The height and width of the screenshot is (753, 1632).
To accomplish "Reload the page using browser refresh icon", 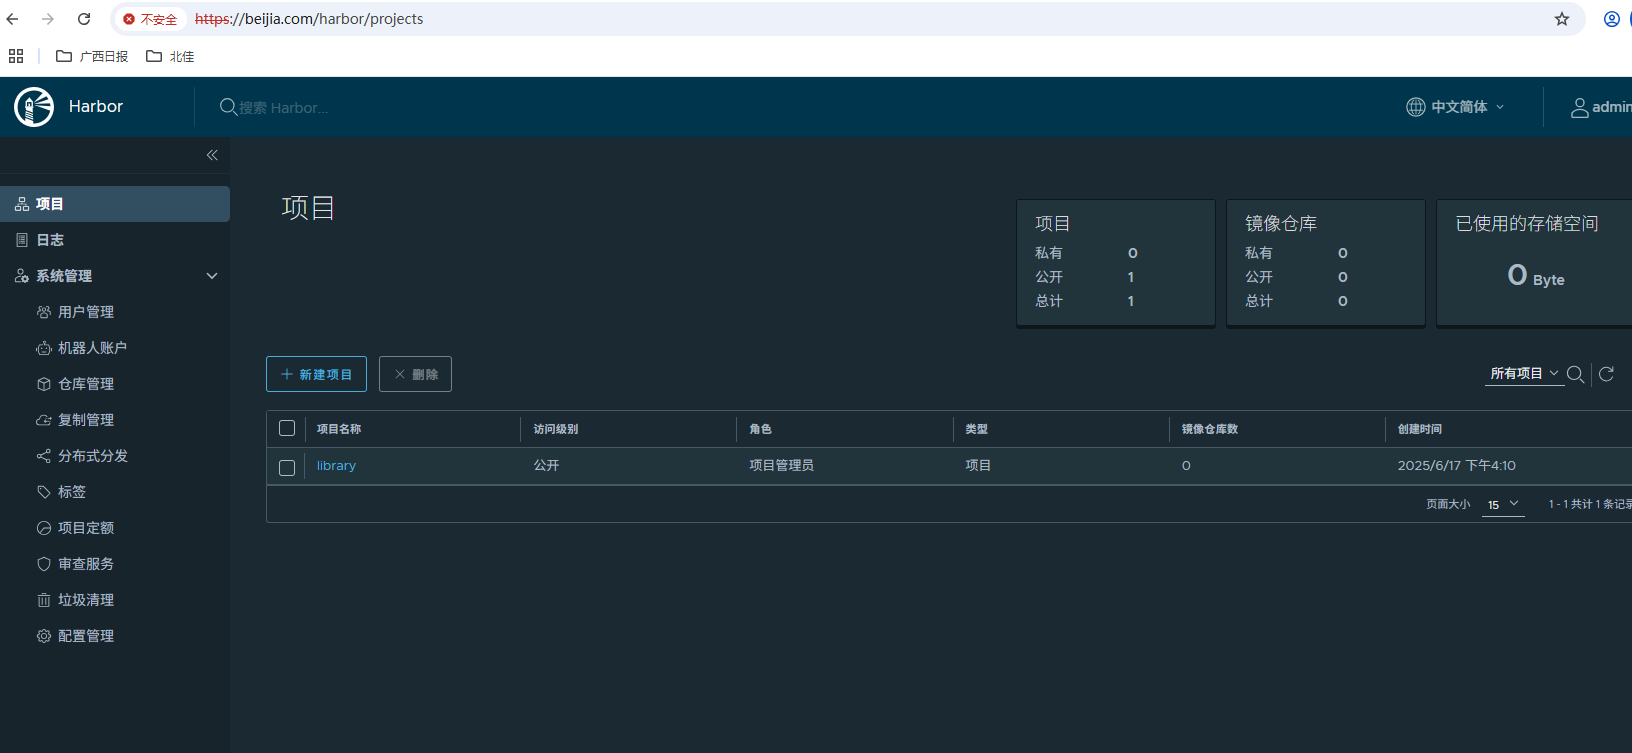I will click(84, 19).
